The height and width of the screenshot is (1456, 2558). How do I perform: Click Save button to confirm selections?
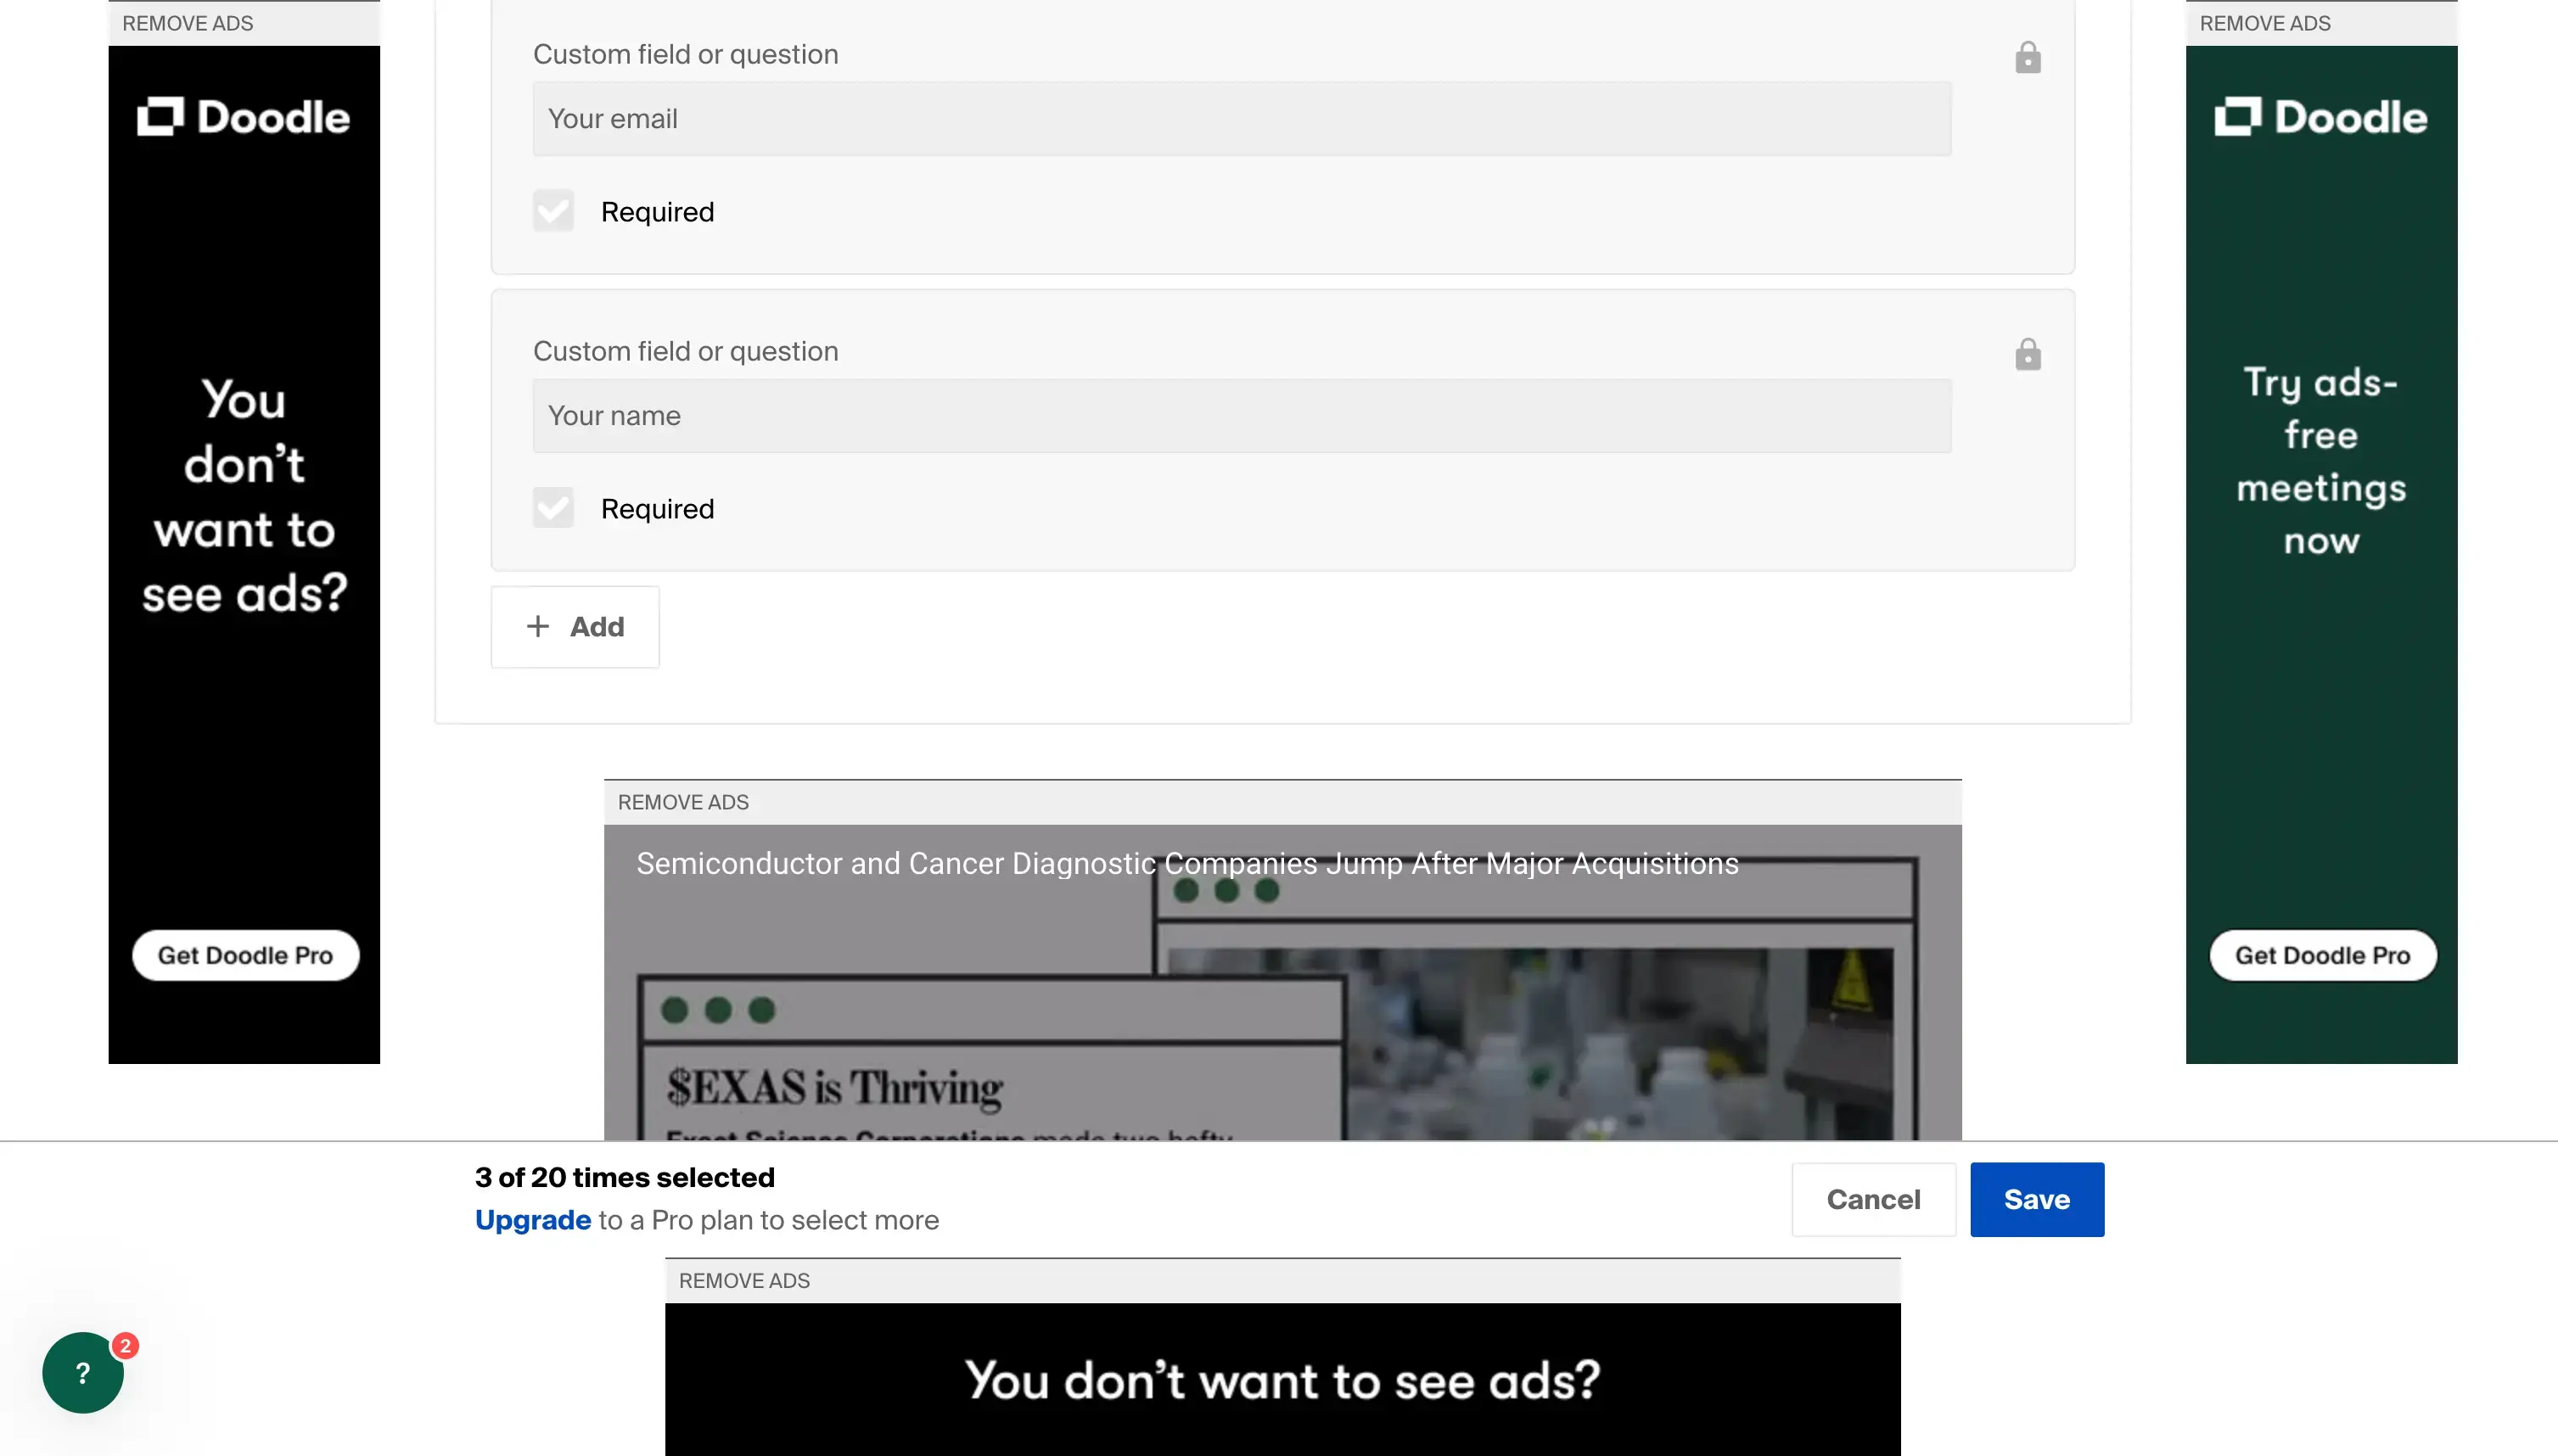(2036, 1198)
